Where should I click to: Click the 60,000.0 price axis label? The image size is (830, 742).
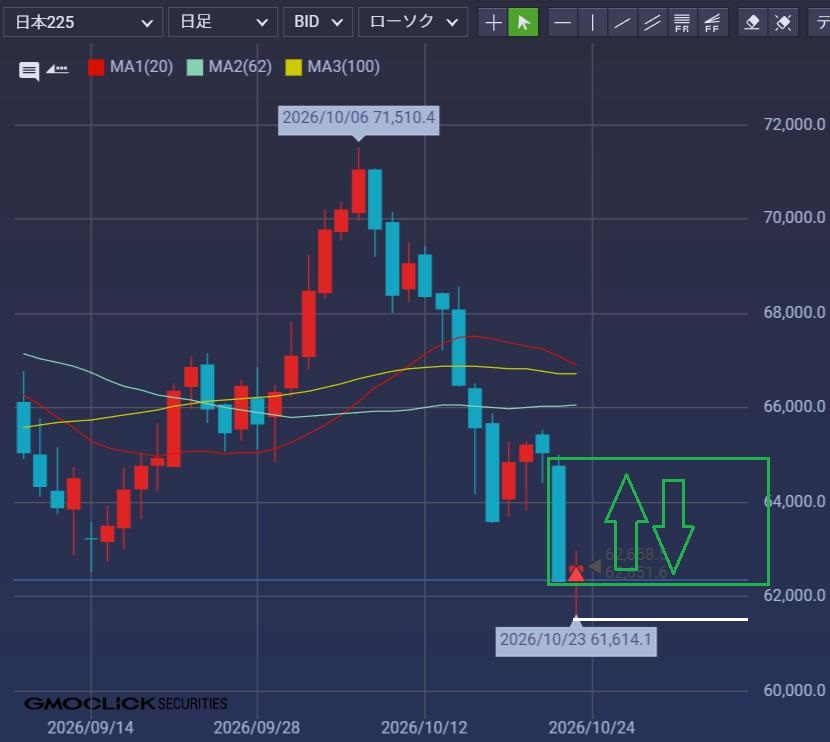(x=794, y=690)
